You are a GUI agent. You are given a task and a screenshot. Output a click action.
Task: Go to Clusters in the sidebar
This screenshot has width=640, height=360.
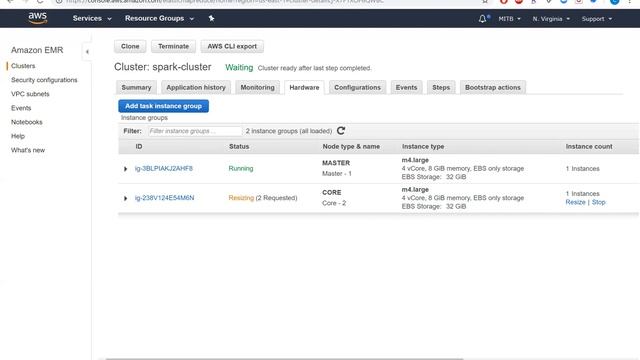(23, 66)
